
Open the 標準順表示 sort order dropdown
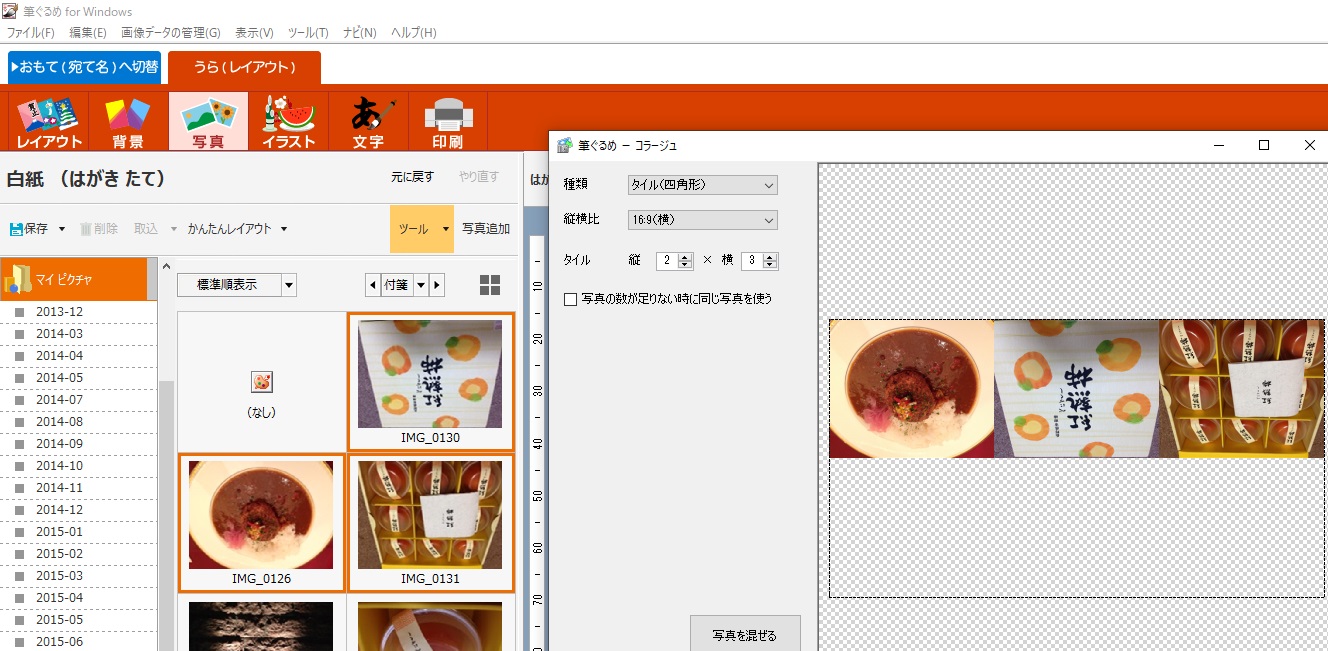click(237, 285)
